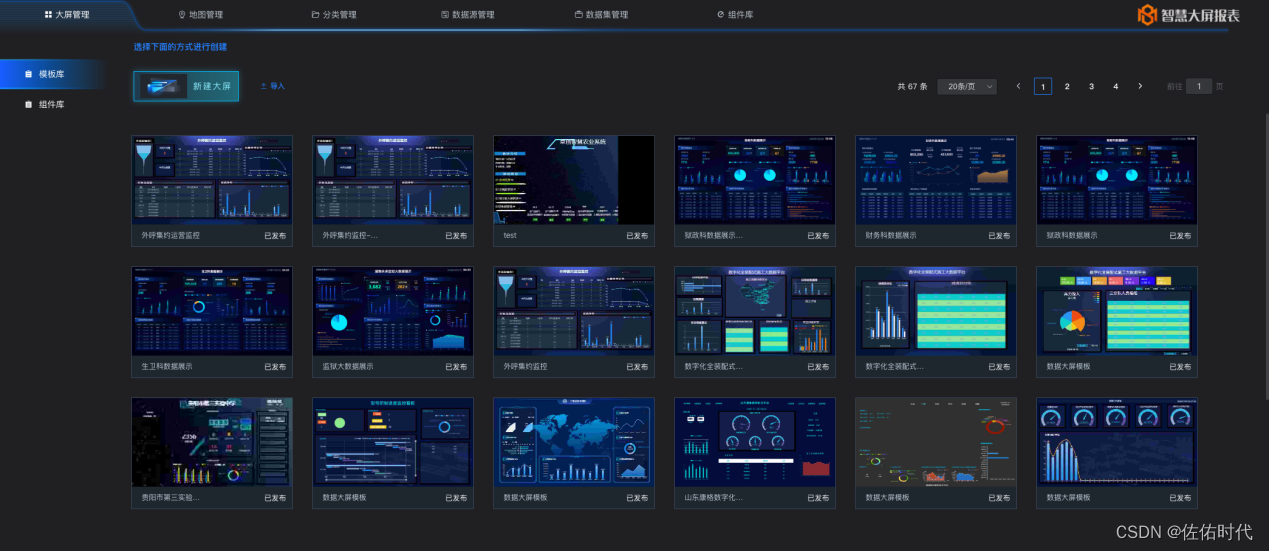Click the monitor icon inside 新建大屏 button
The image size is (1269, 551).
click(162, 86)
